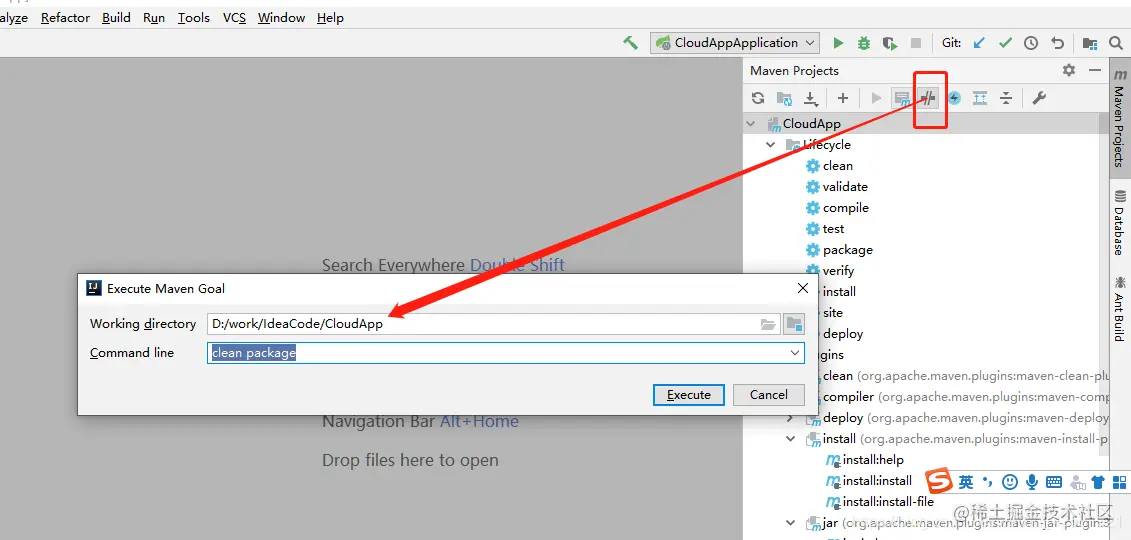
Task: Revert changes with the Git undo arrow
Action: tap(1057, 43)
